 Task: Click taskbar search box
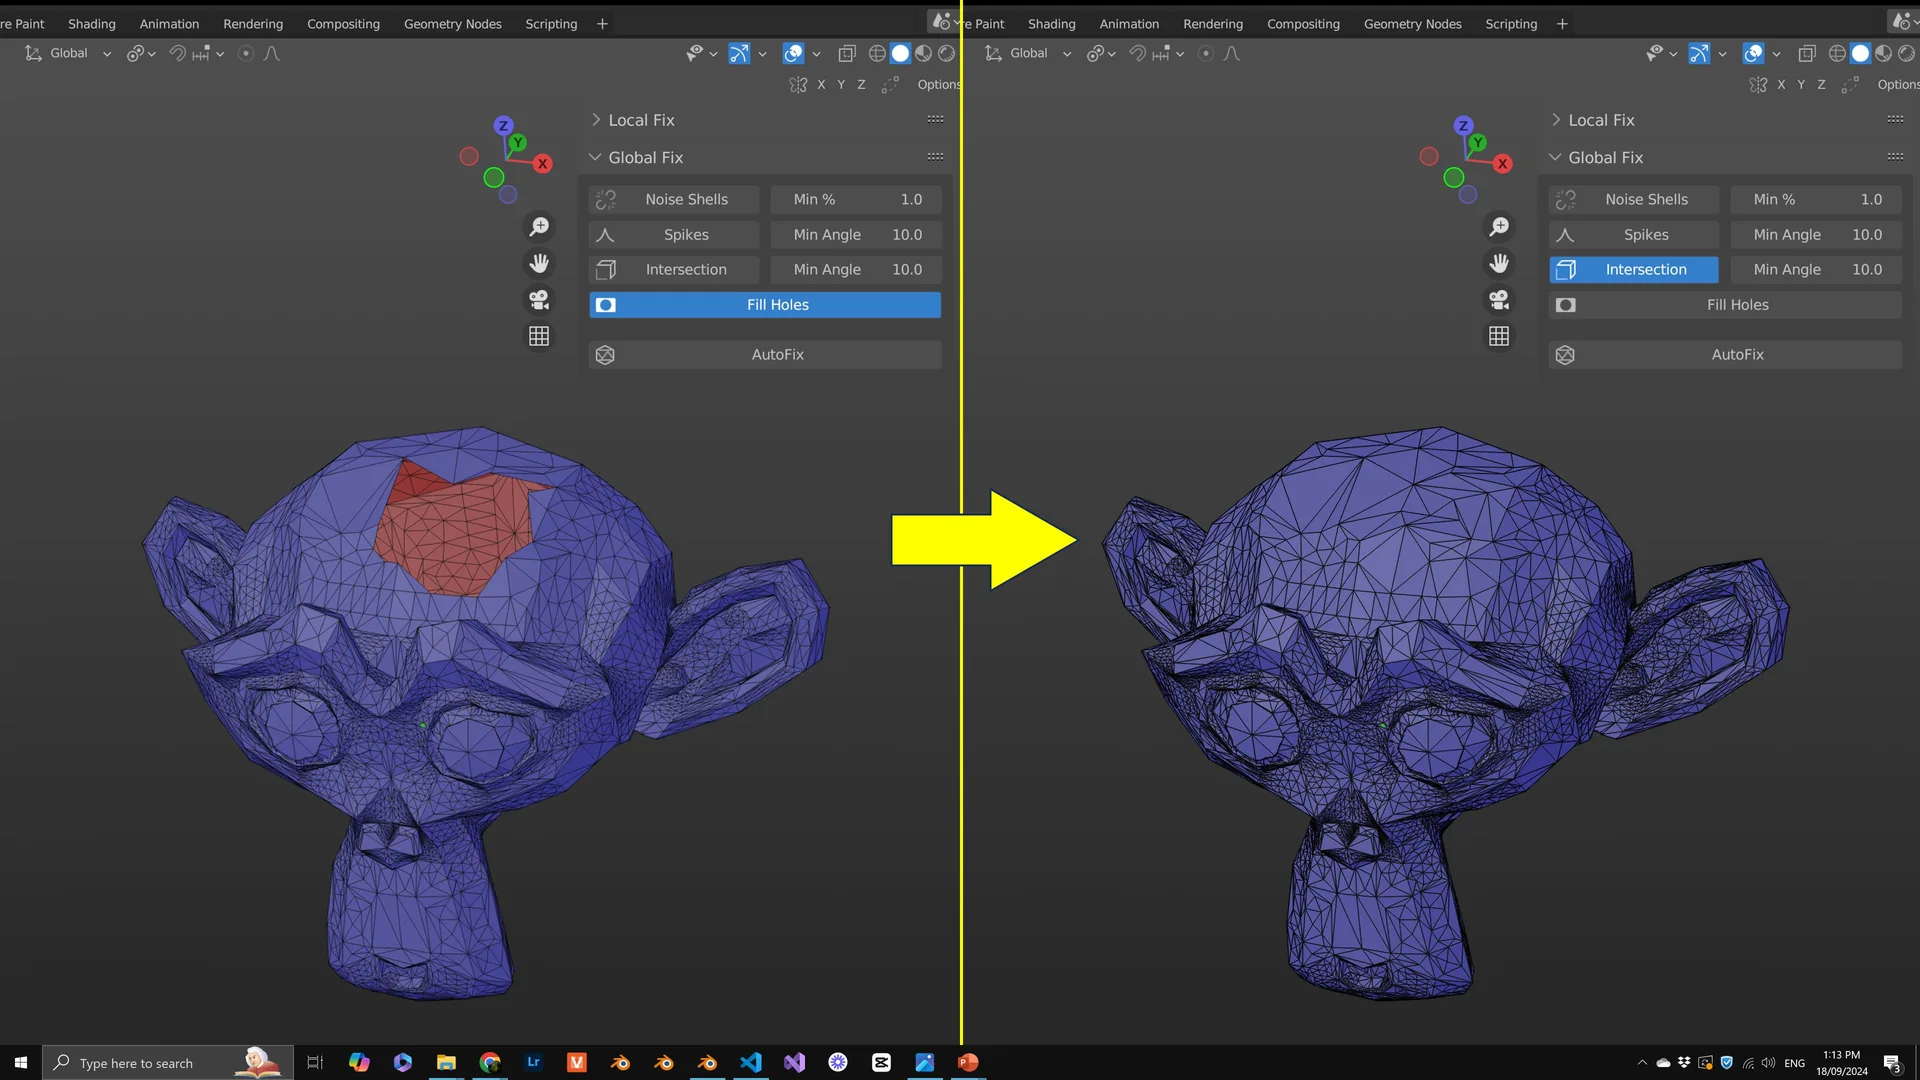[x=168, y=1063]
